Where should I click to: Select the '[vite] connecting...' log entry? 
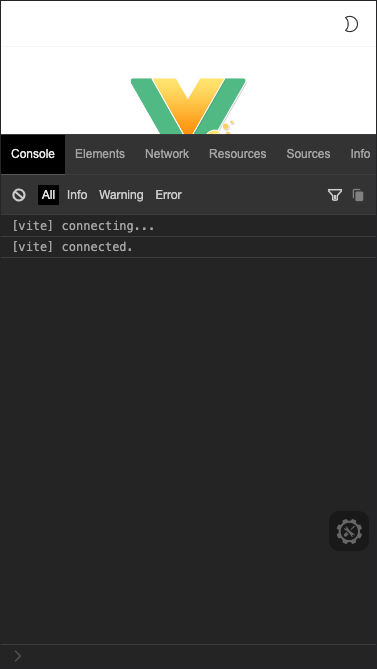[188, 226]
